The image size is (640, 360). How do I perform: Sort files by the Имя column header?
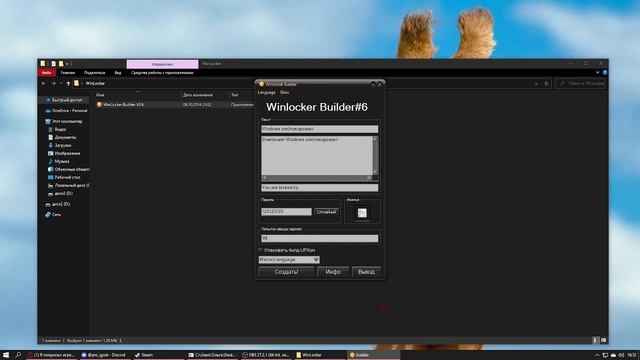[x=100, y=95]
